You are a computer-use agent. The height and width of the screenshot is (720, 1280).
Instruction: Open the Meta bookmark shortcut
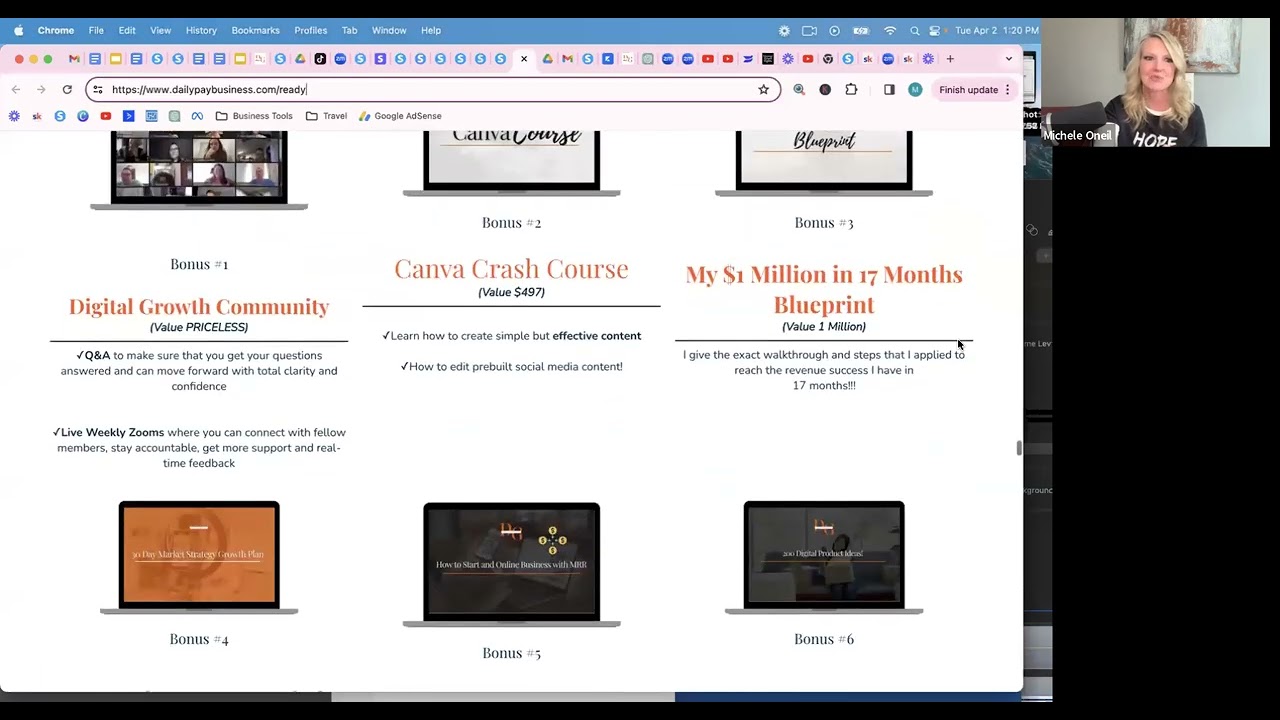pyautogui.click(x=197, y=116)
